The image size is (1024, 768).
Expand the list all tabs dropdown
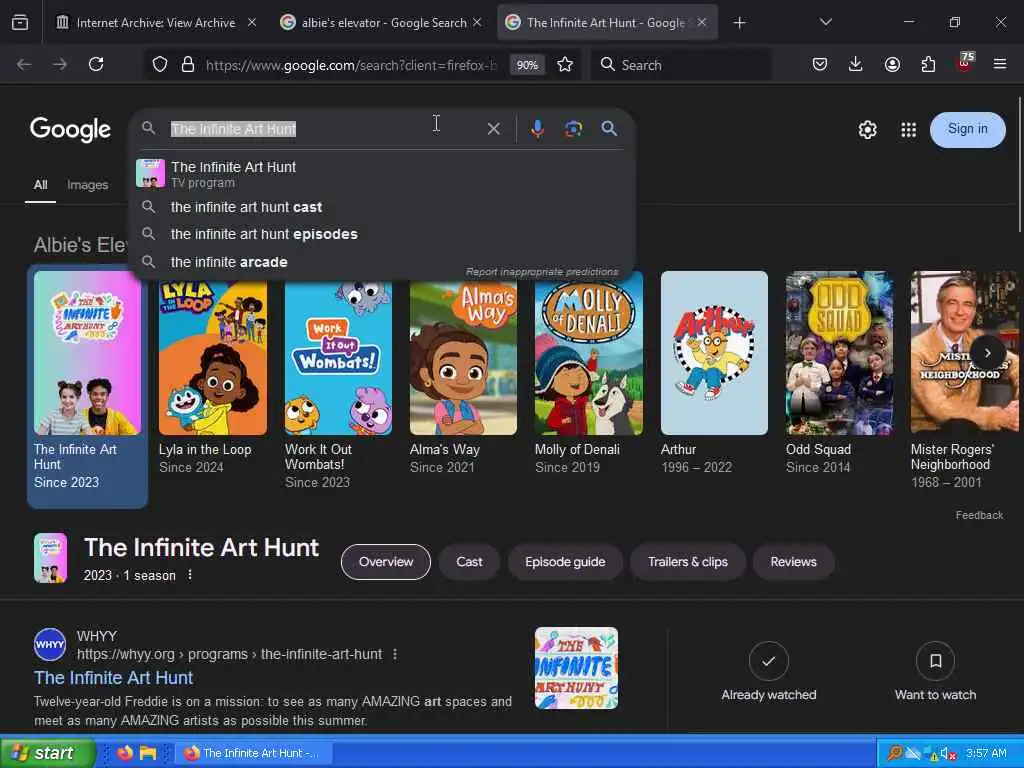(x=825, y=22)
